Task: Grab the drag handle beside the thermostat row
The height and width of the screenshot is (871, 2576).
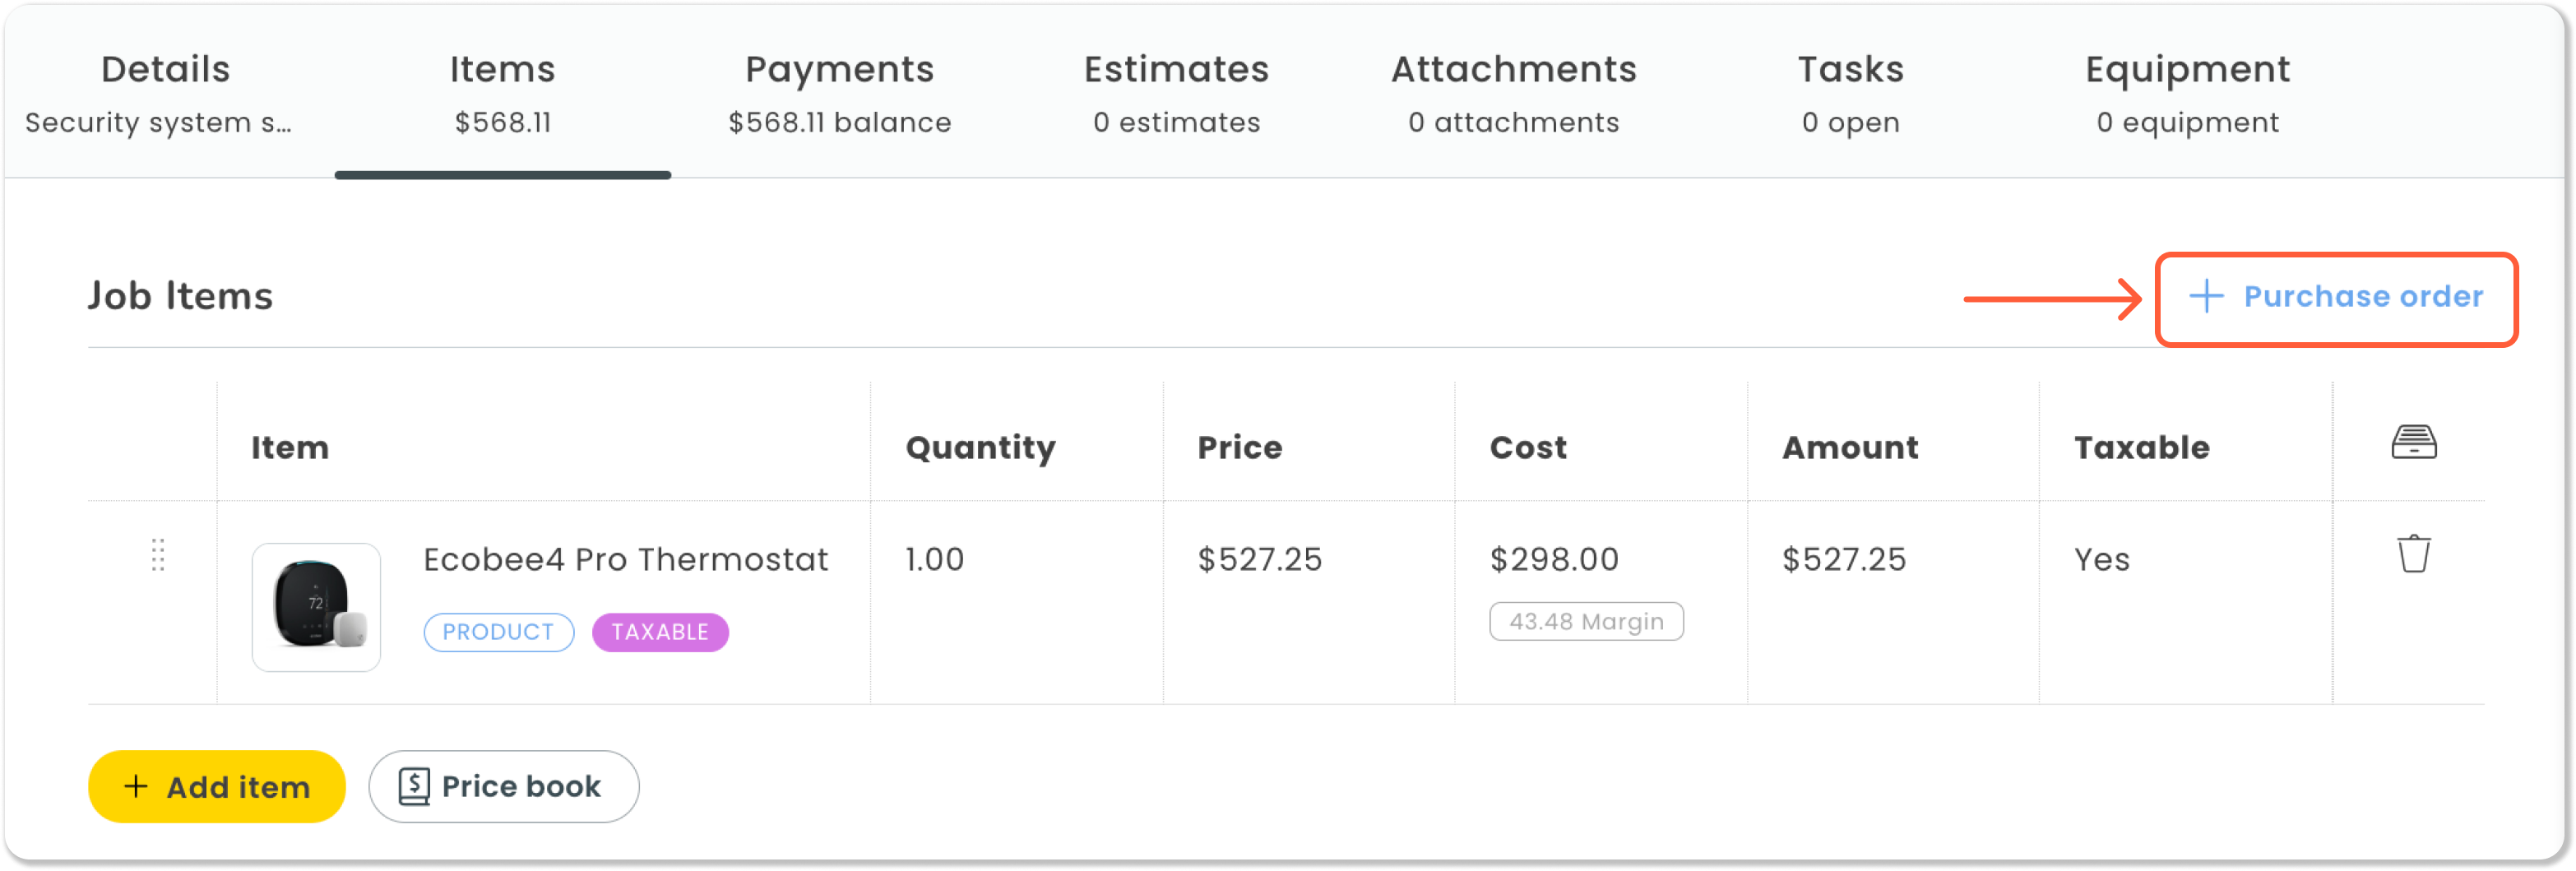Action: [157, 555]
